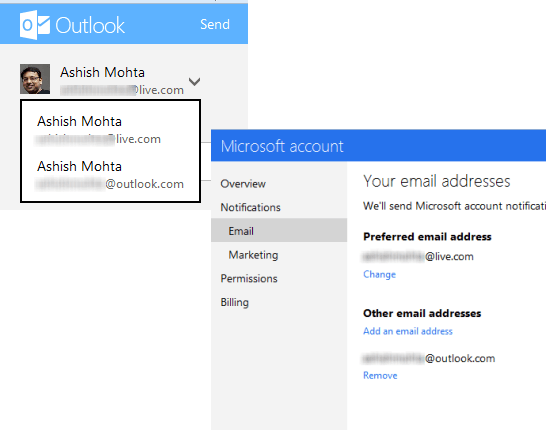Open the Notifications section

[x=250, y=207]
